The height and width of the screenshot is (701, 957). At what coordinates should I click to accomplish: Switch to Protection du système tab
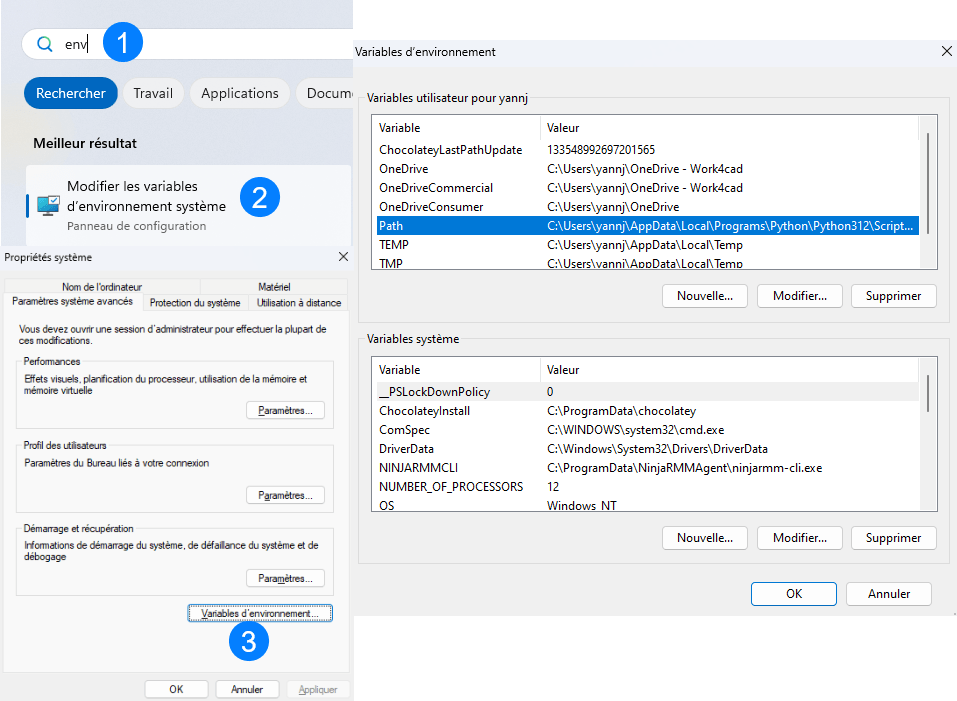195,303
